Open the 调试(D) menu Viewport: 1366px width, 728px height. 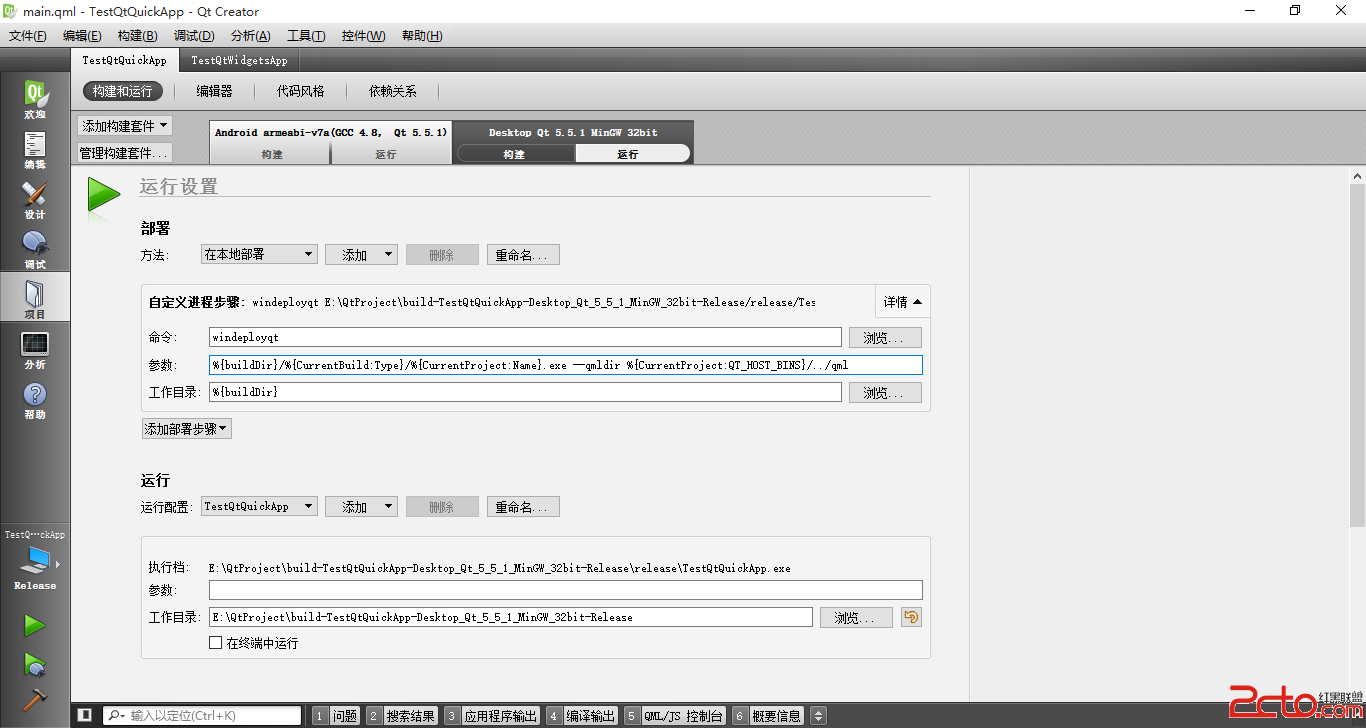[194, 35]
